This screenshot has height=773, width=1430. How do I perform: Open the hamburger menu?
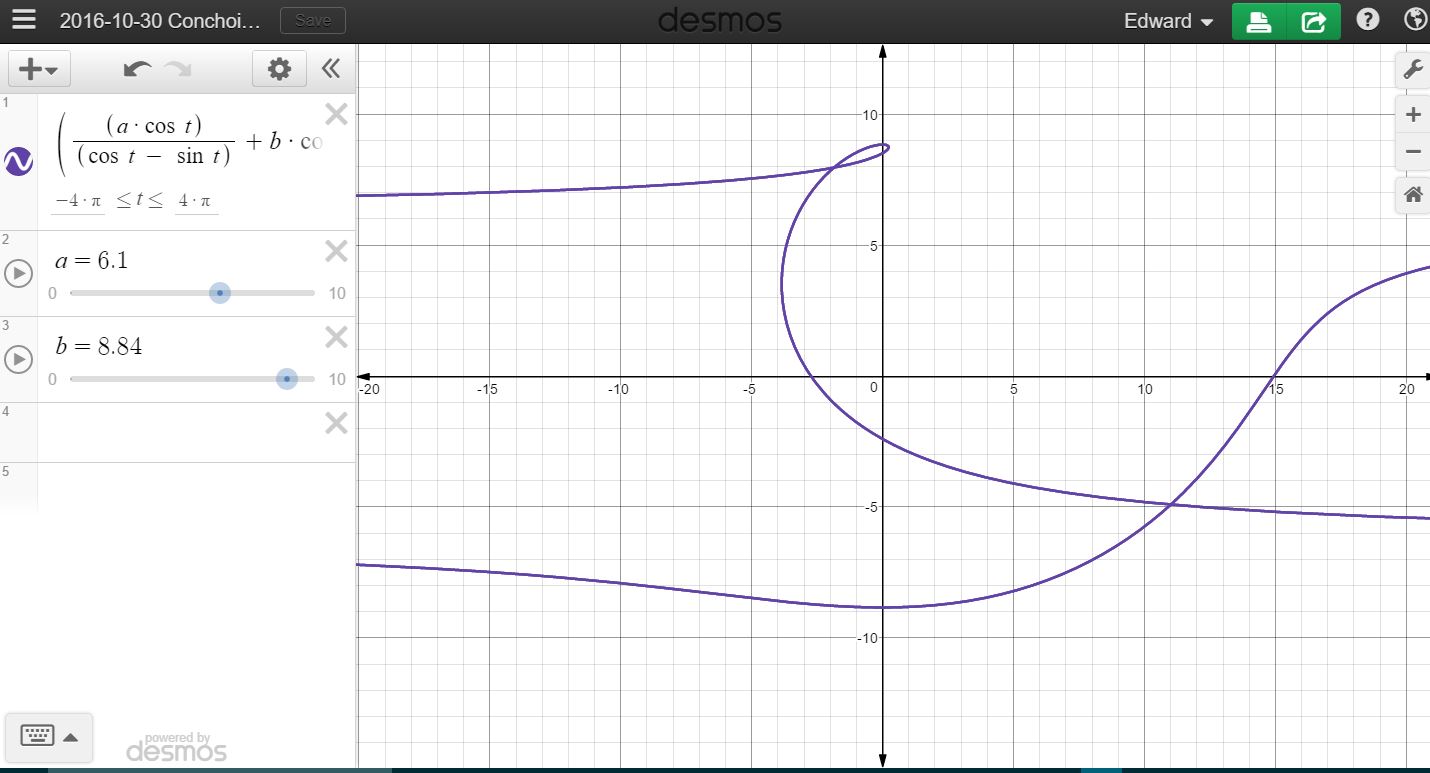[23, 19]
